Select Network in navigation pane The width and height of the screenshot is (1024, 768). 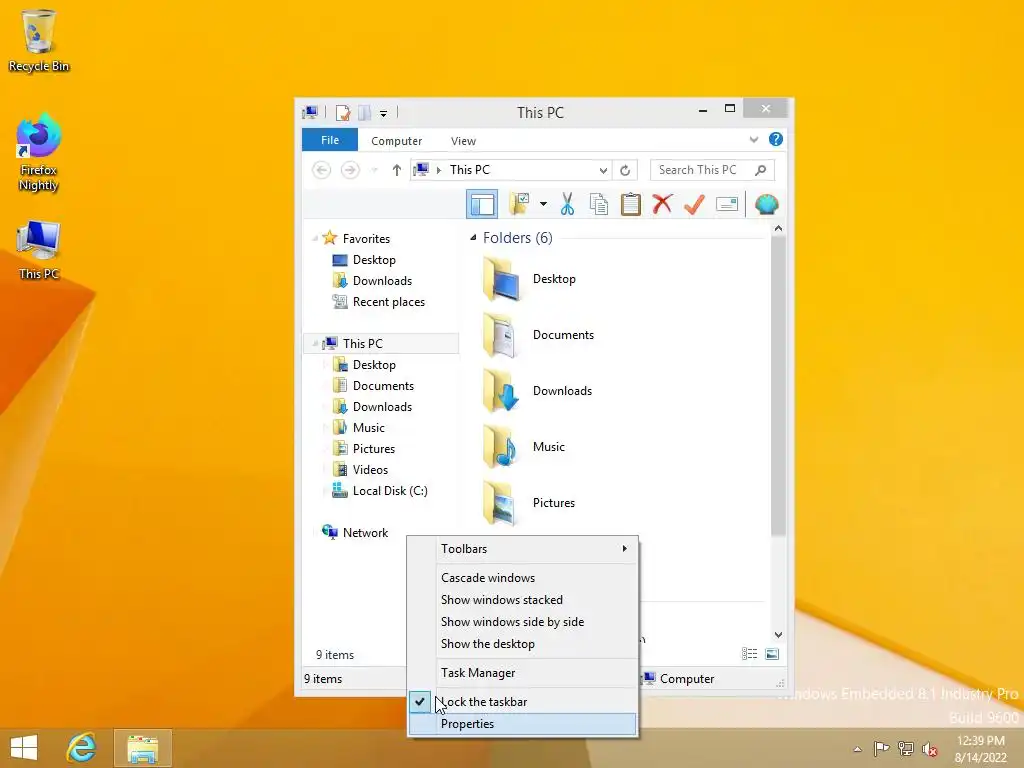click(x=365, y=533)
